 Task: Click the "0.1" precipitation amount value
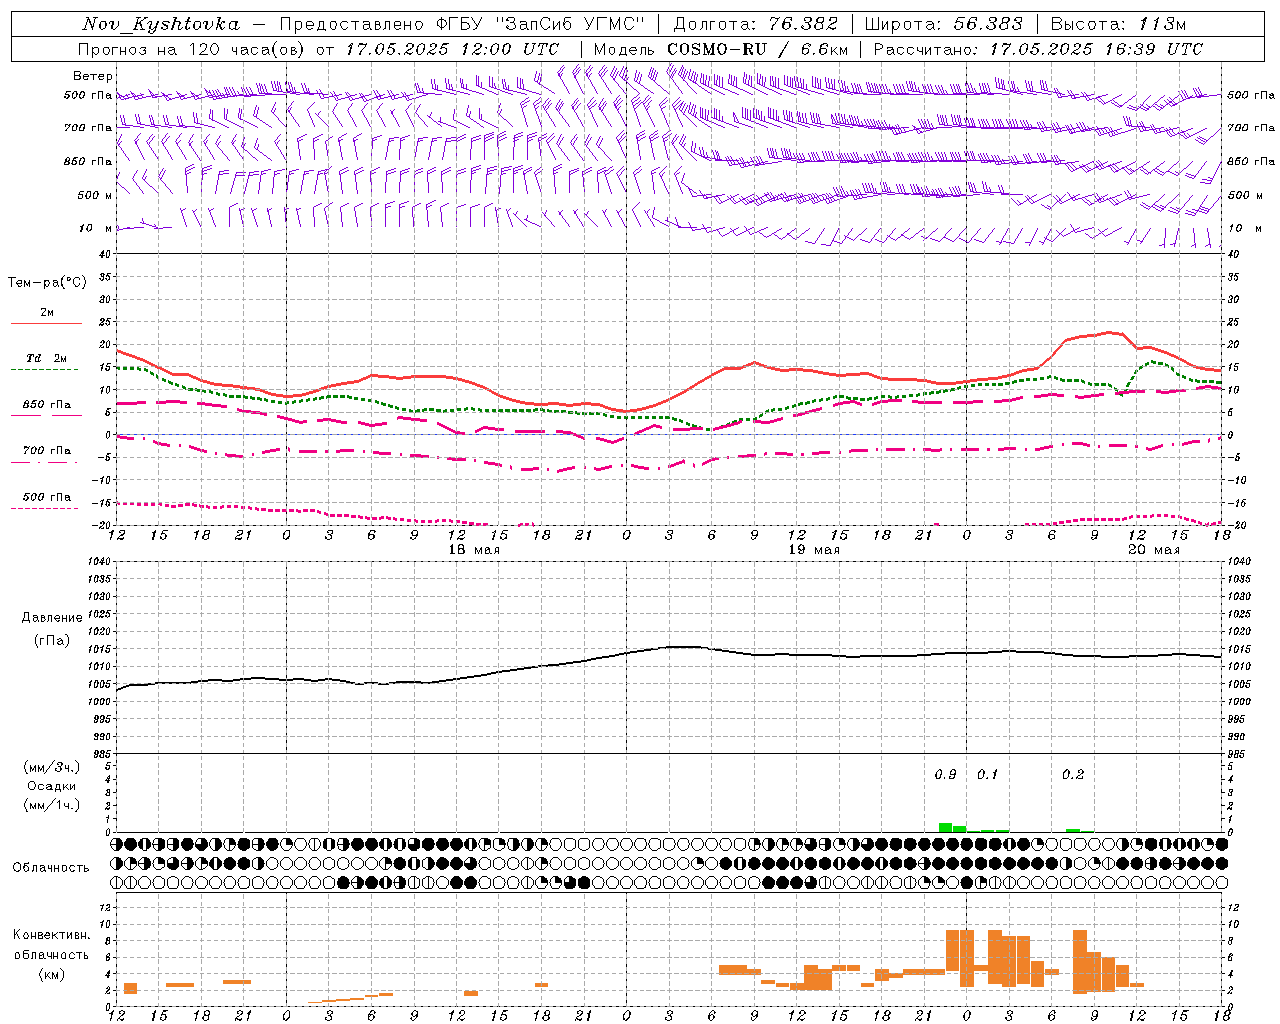coord(987,775)
